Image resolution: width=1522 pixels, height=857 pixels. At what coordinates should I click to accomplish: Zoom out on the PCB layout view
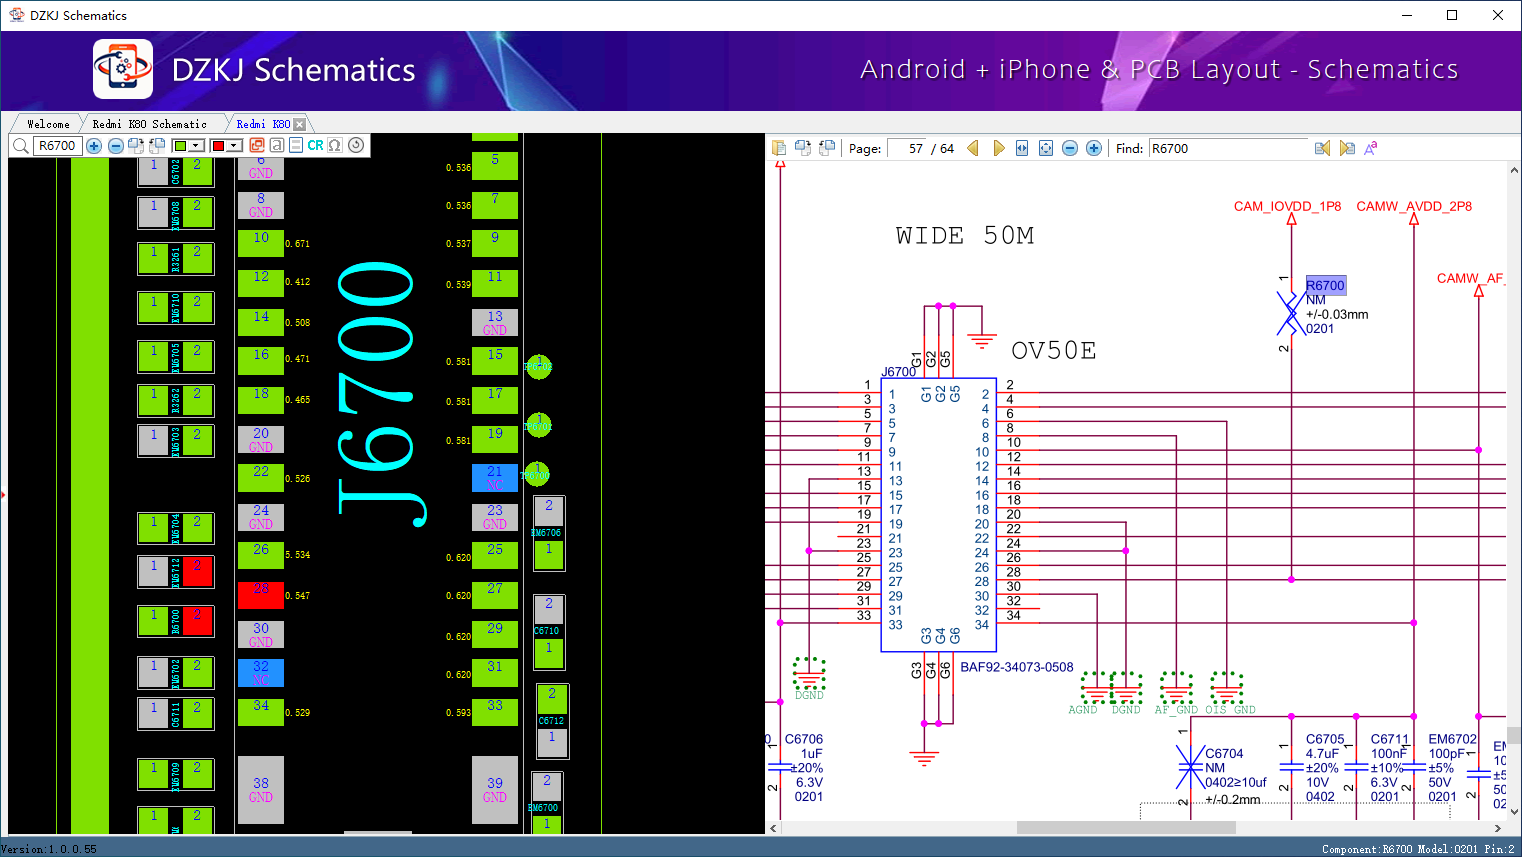[x=115, y=146]
